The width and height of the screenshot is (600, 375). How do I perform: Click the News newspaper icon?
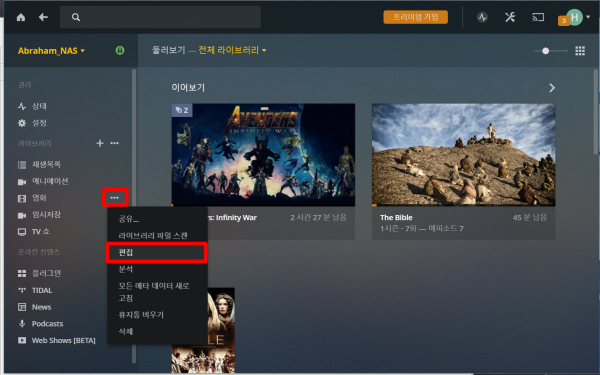pyautogui.click(x=22, y=307)
